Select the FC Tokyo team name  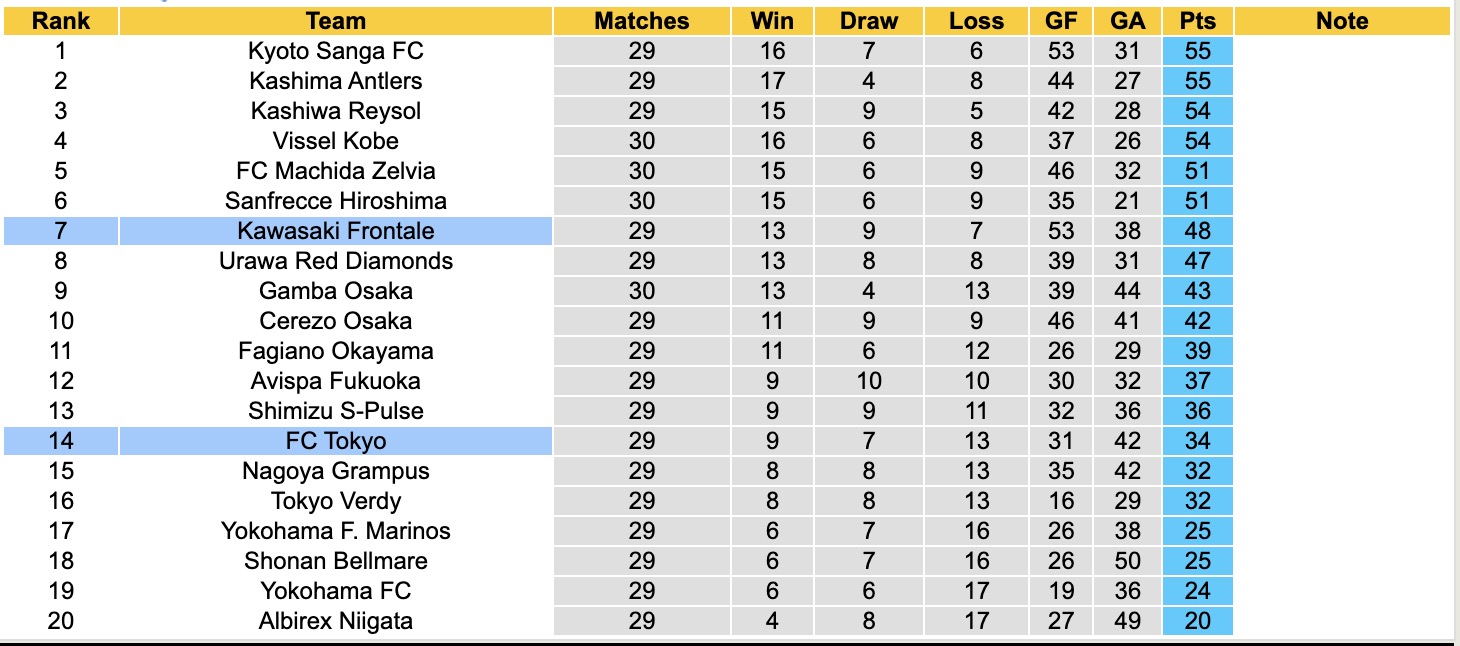336,441
